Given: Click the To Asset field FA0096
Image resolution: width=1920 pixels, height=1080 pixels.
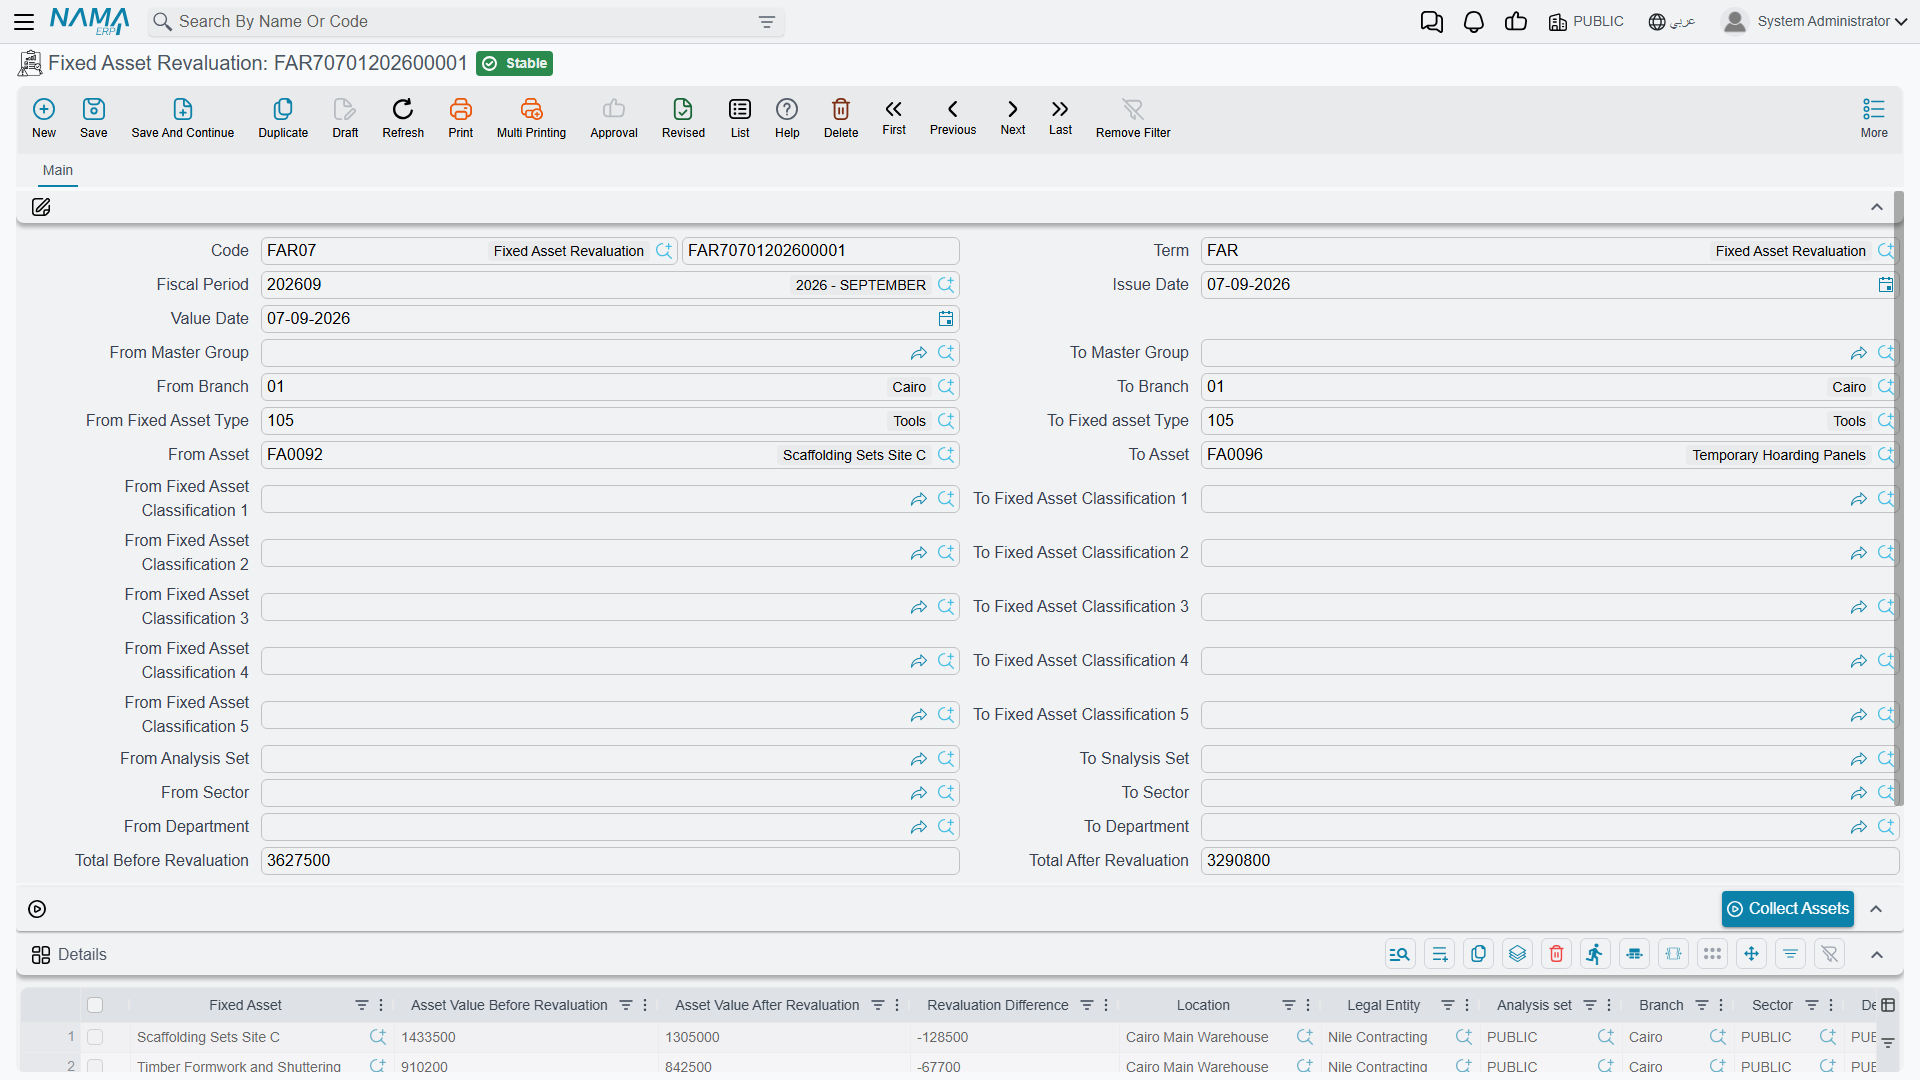Looking at the screenshot, I should coord(1550,455).
